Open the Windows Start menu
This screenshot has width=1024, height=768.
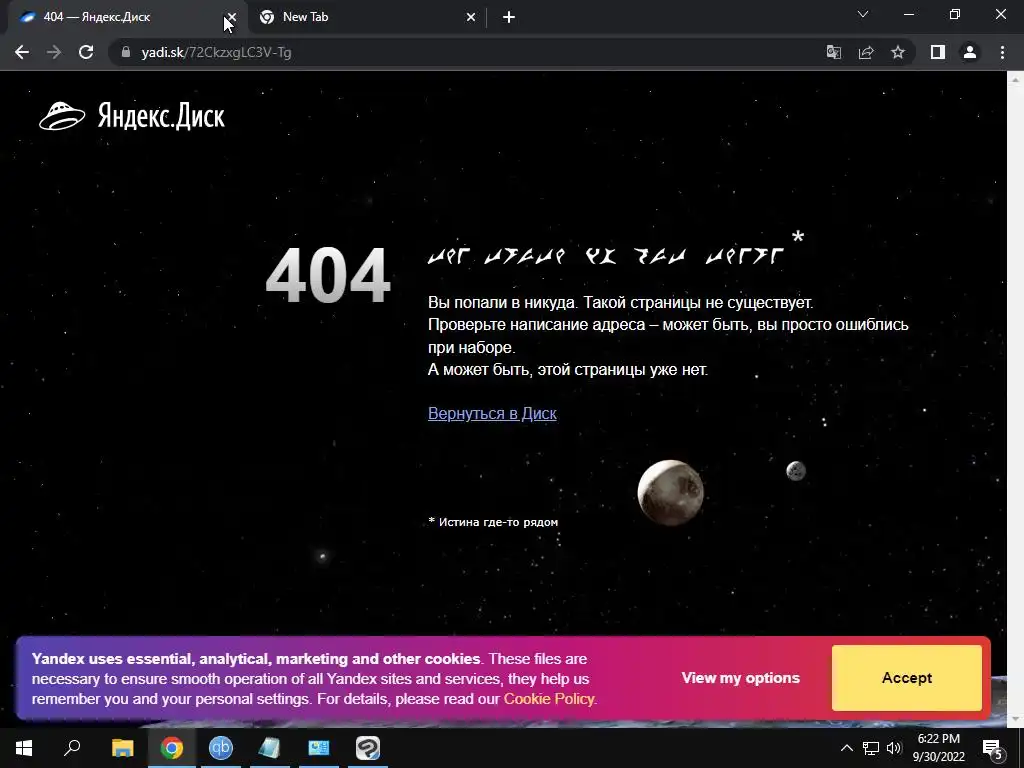coord(24,748)
